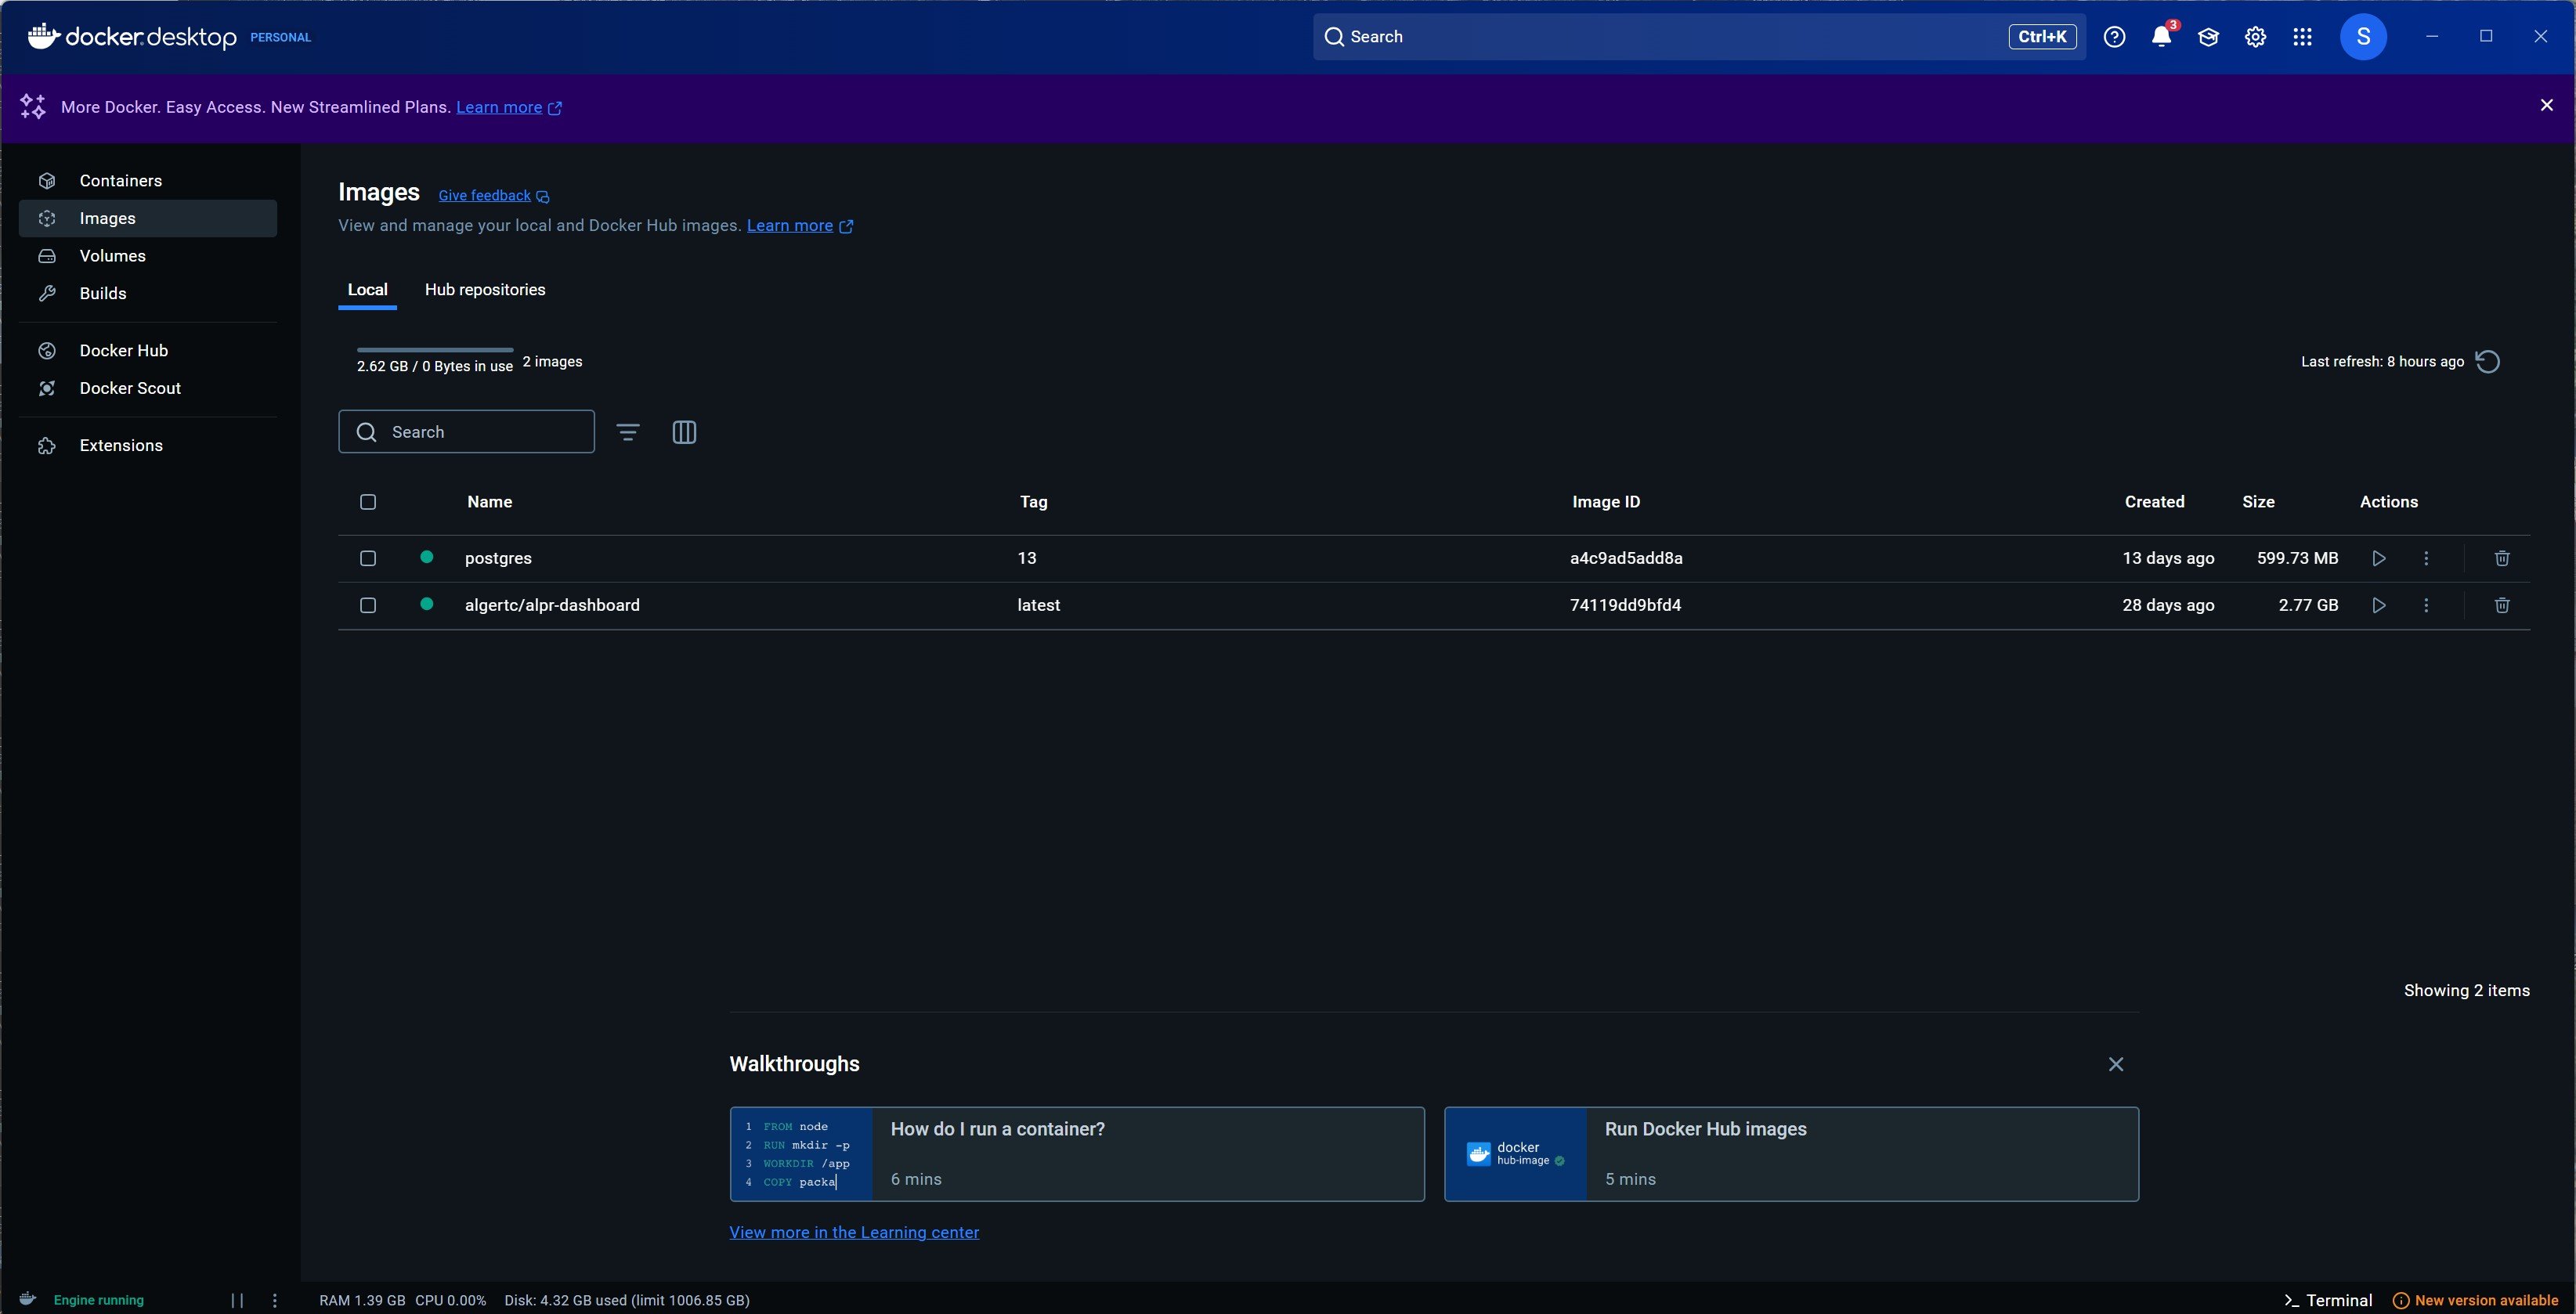
Task: Open View more in the Learning center
Action: [854, 1233]
